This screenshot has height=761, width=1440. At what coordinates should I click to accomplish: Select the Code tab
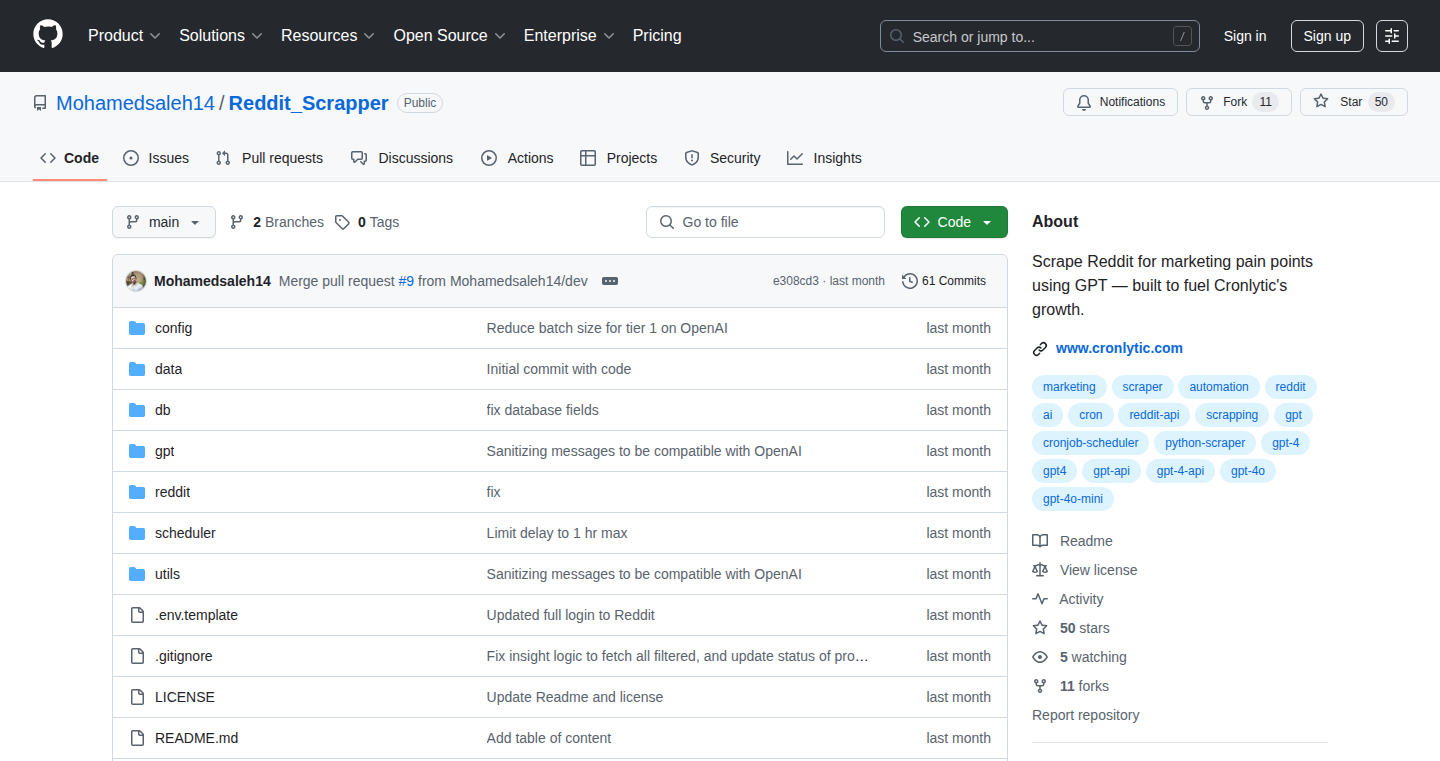[70, 158]
